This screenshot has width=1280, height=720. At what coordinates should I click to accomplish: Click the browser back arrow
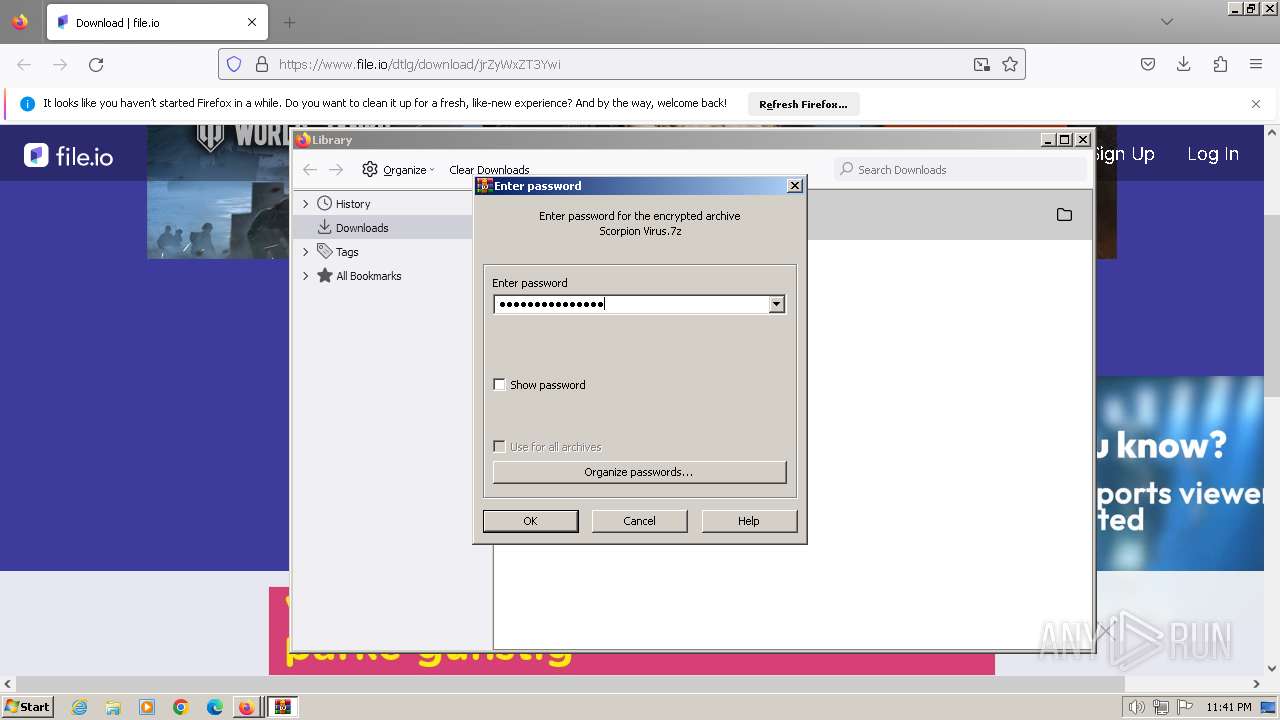click(24, 64)
